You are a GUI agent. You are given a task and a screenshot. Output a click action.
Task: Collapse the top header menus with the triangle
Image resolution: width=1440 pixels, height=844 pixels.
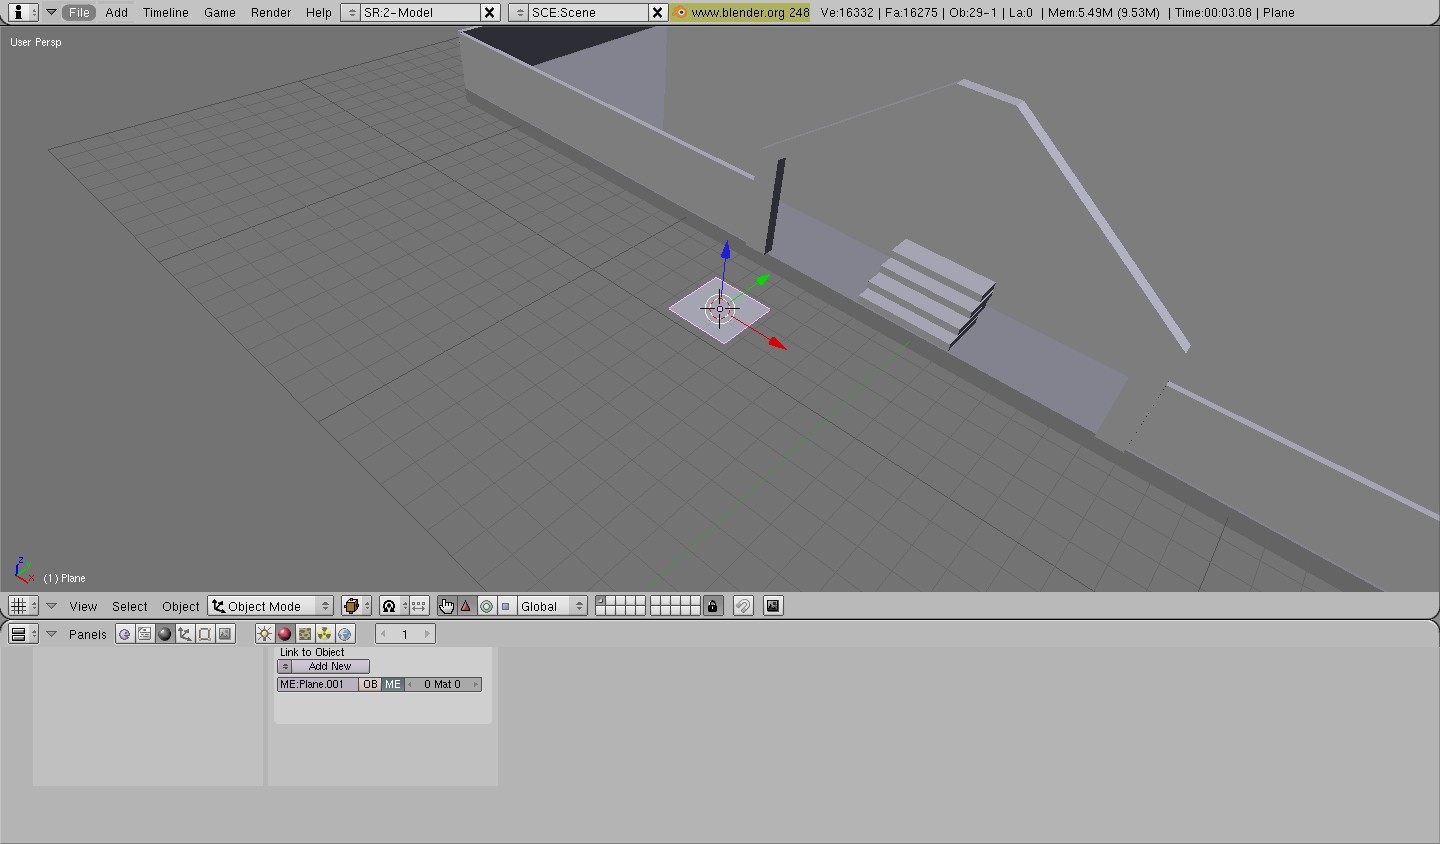(x=51, y=12)
